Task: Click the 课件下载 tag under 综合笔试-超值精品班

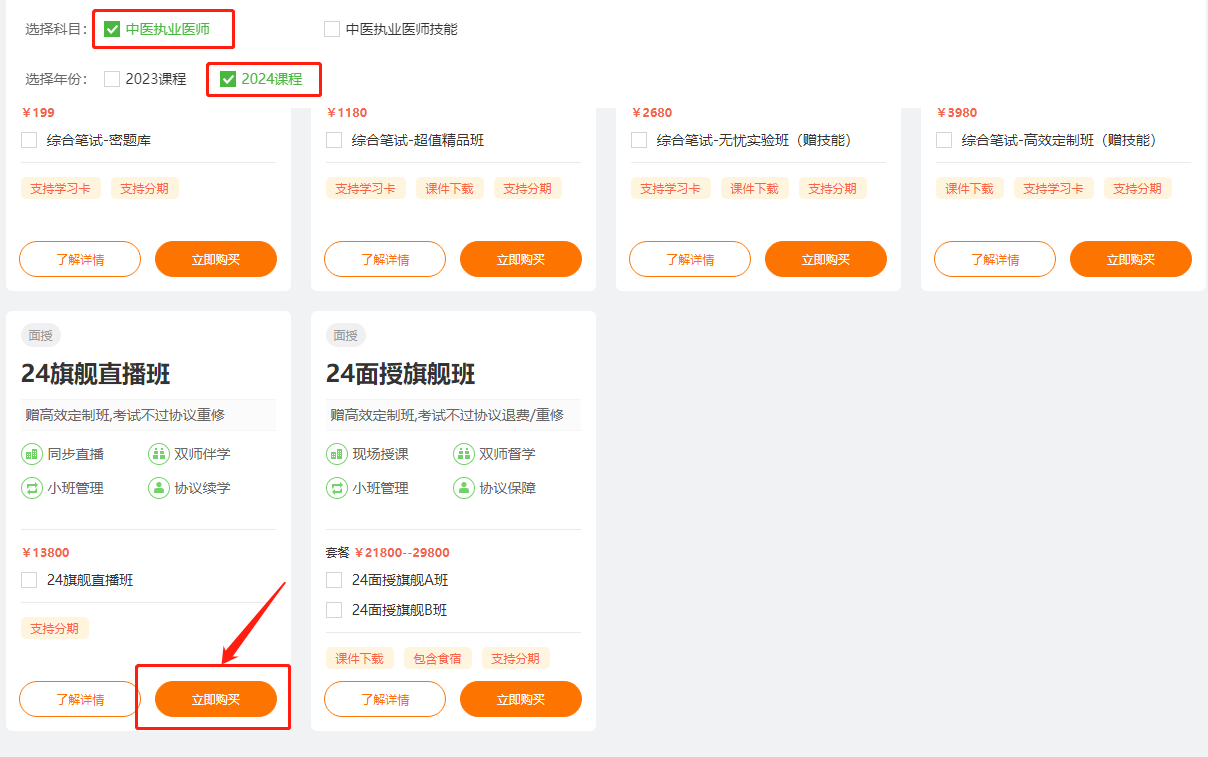Action: pyautogui.click(x=450, y=187)
